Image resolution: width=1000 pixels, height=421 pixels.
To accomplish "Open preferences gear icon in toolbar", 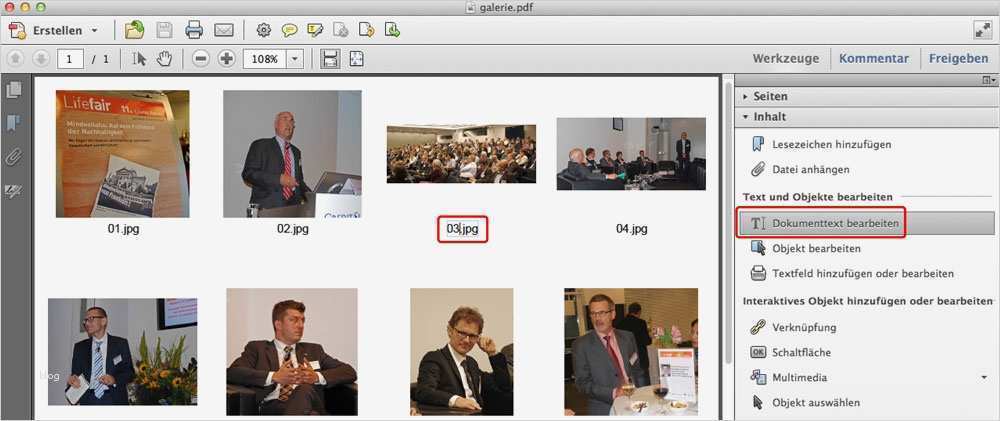I will point(263,30).
